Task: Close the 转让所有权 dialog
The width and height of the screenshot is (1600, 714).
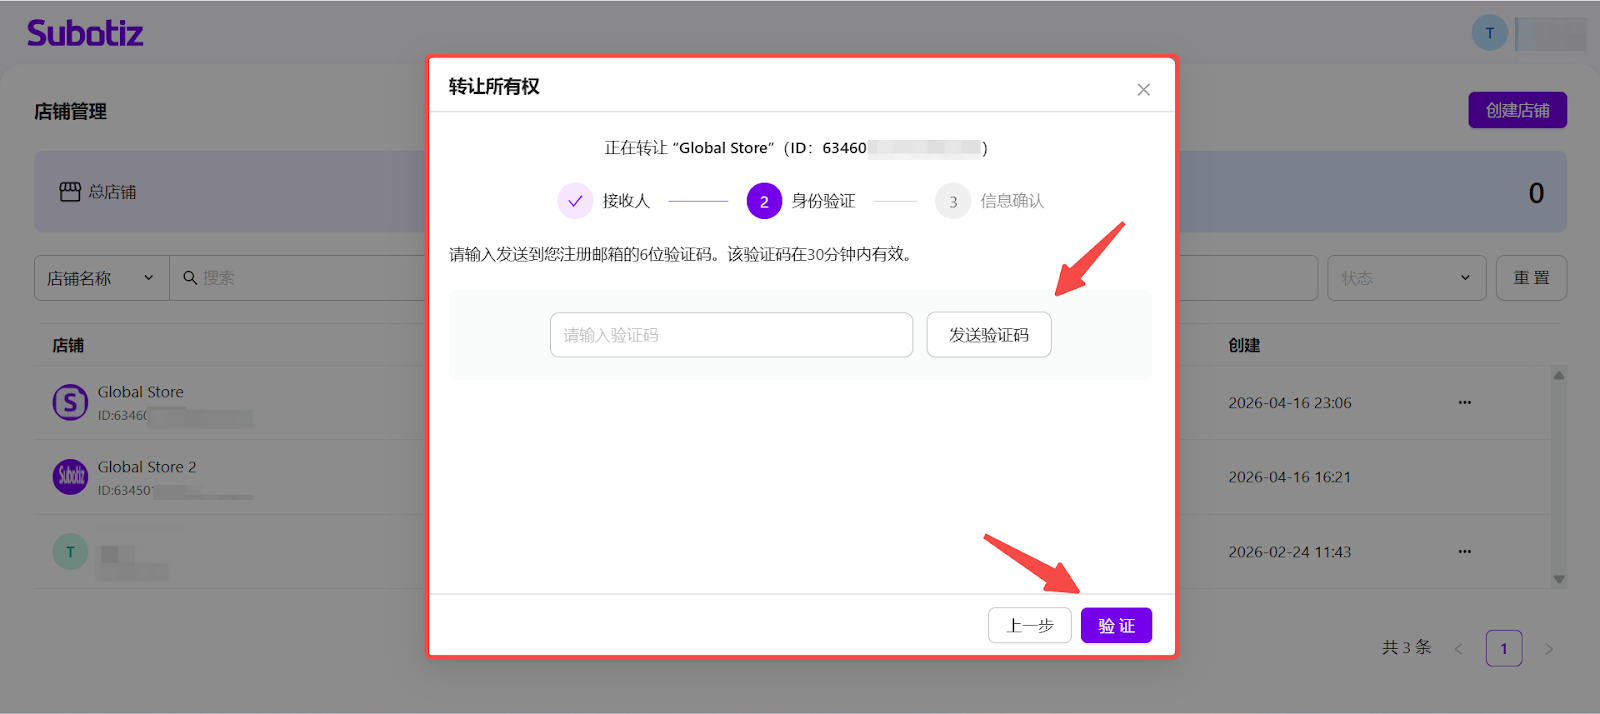Action: (x=1143, y=90)
